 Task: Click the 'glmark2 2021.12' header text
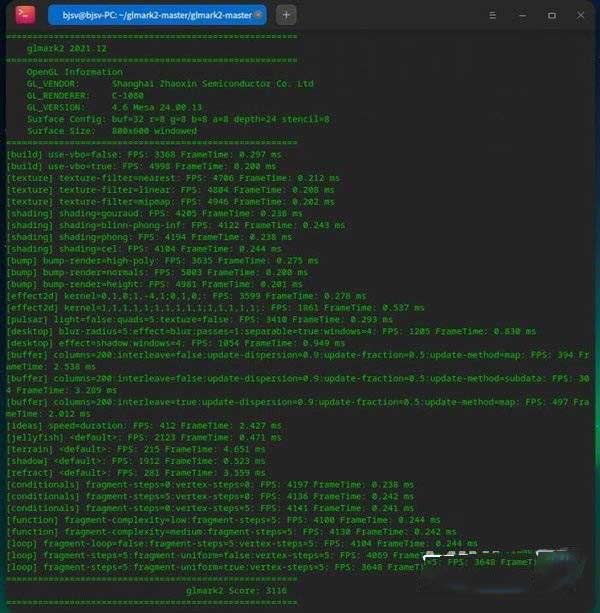(66, 48)
